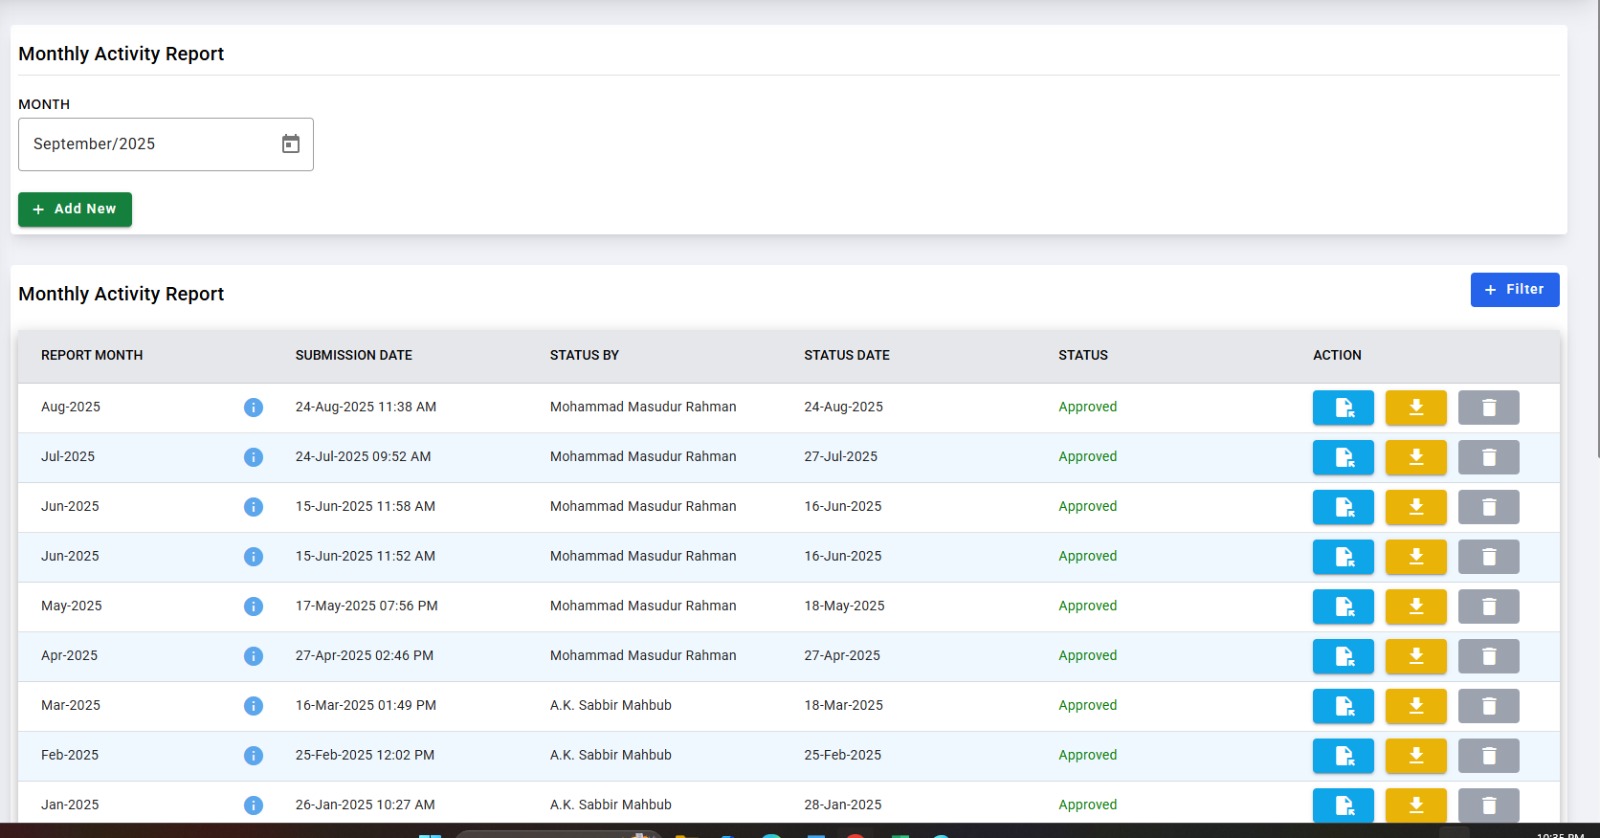Click the info icon for Apr-2025 row
Screen dimensions: 1600x838
pyautogui.click(x=253, y=656)
